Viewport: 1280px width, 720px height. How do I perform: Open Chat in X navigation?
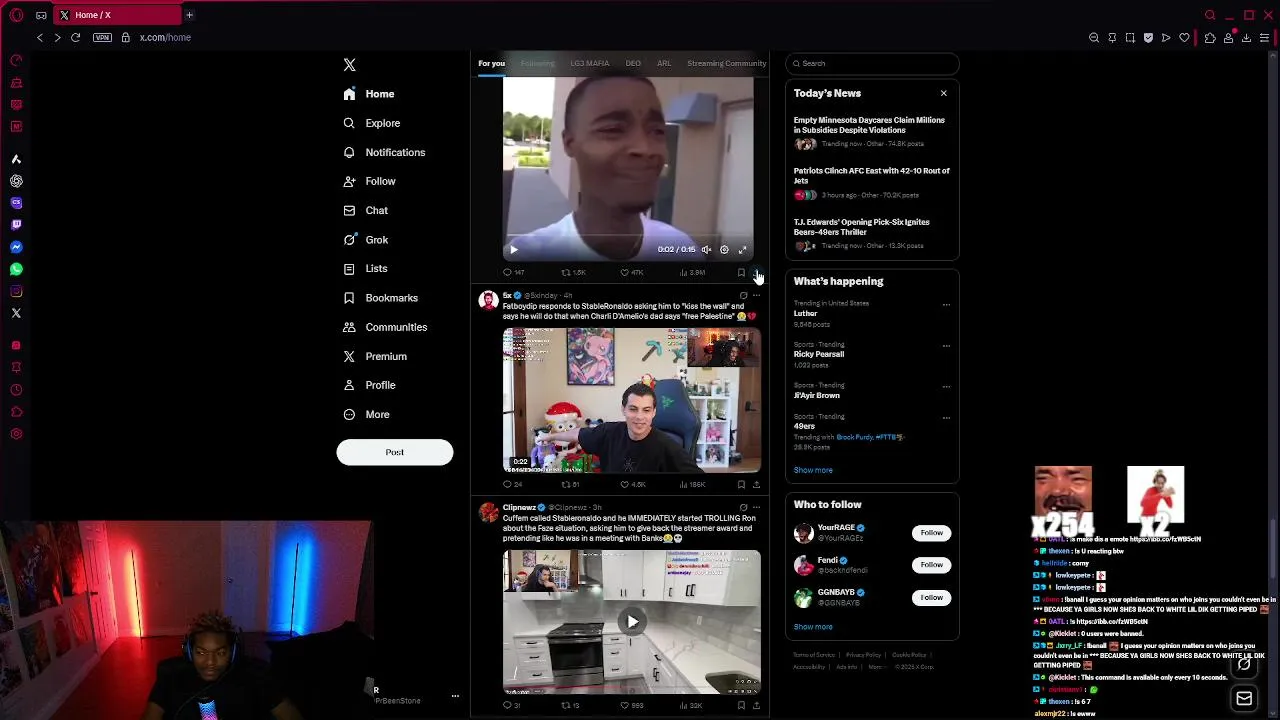366,210
